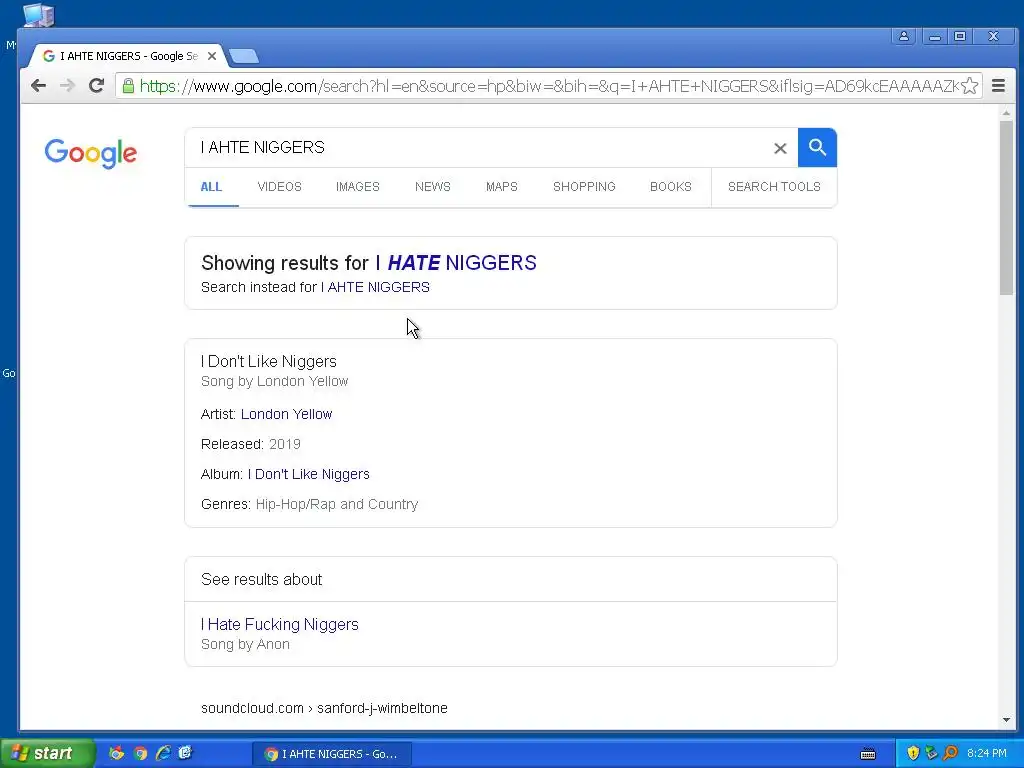1024x768 pixels.
Task: Open the Chrome profile person button
Action: click(x=904, y=36)
